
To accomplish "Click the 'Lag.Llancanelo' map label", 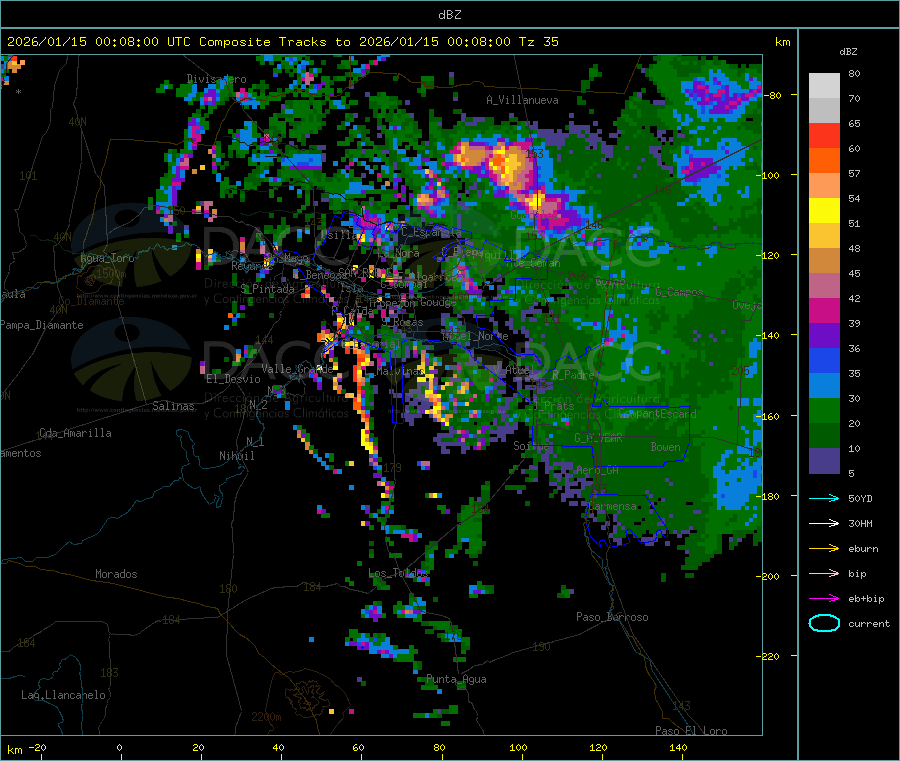I will [x=63, y=695].
